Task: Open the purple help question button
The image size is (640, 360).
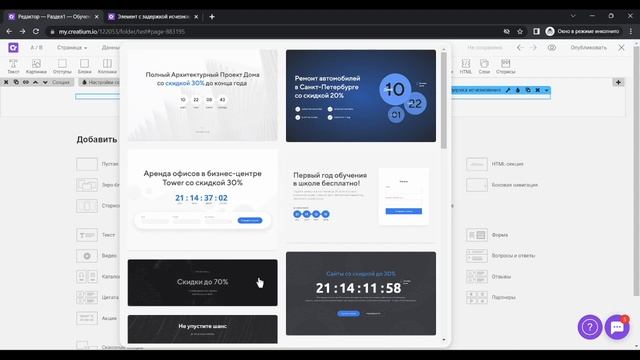Action: (590, 327)
